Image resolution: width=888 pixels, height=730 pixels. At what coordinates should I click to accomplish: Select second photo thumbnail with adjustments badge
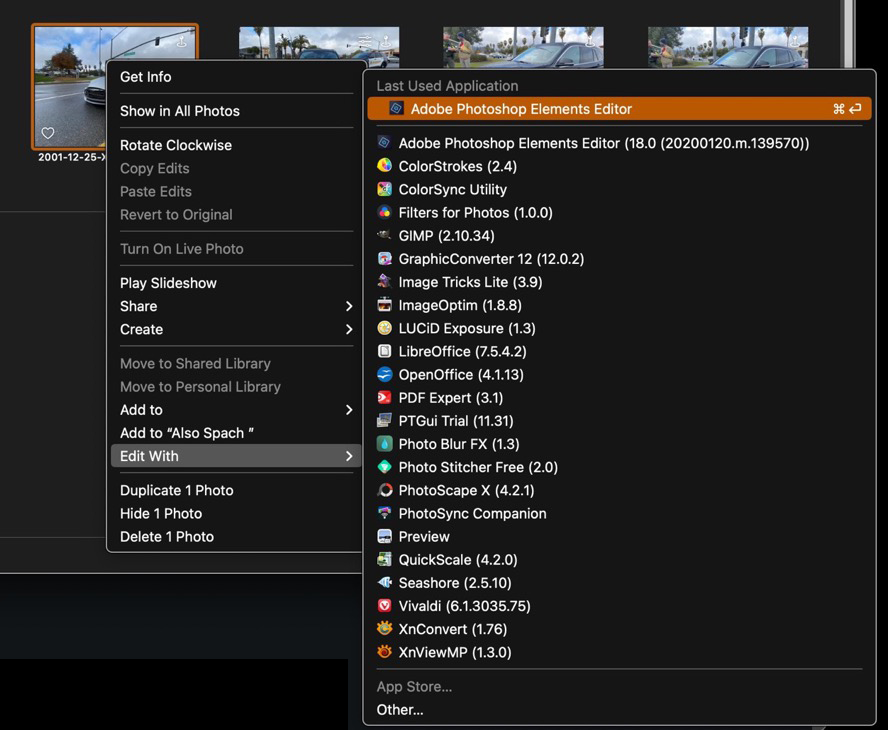click(319, 46)
